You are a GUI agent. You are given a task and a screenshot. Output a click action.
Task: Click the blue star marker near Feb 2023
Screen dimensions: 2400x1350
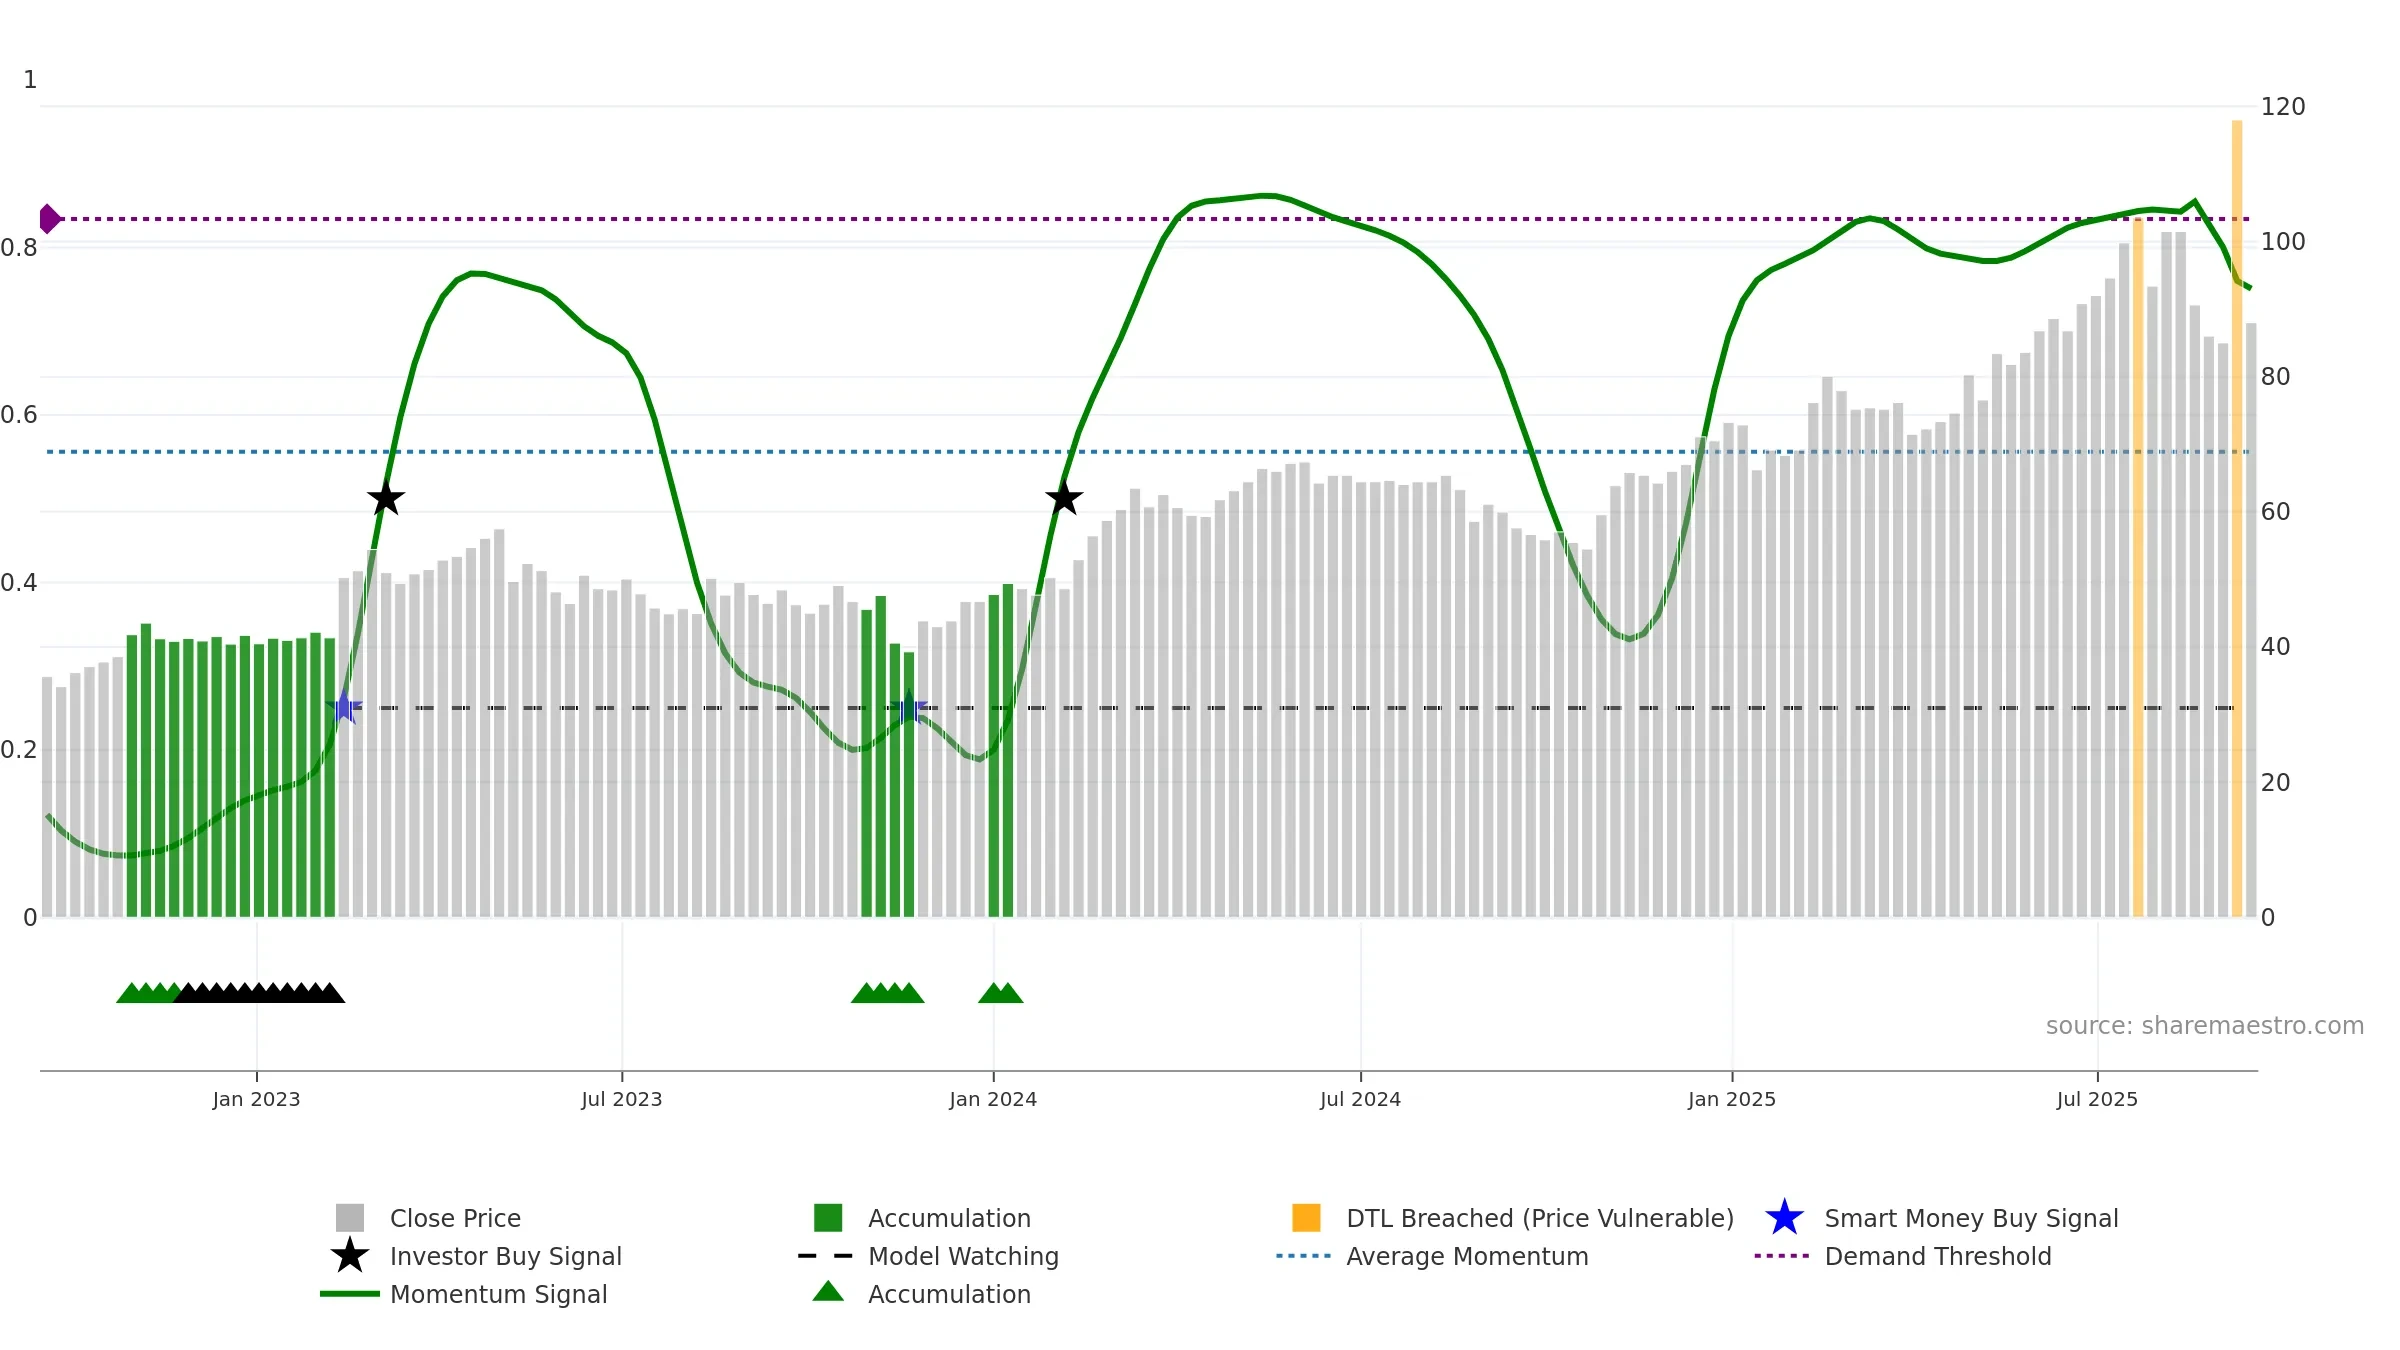tap(344, 707)
